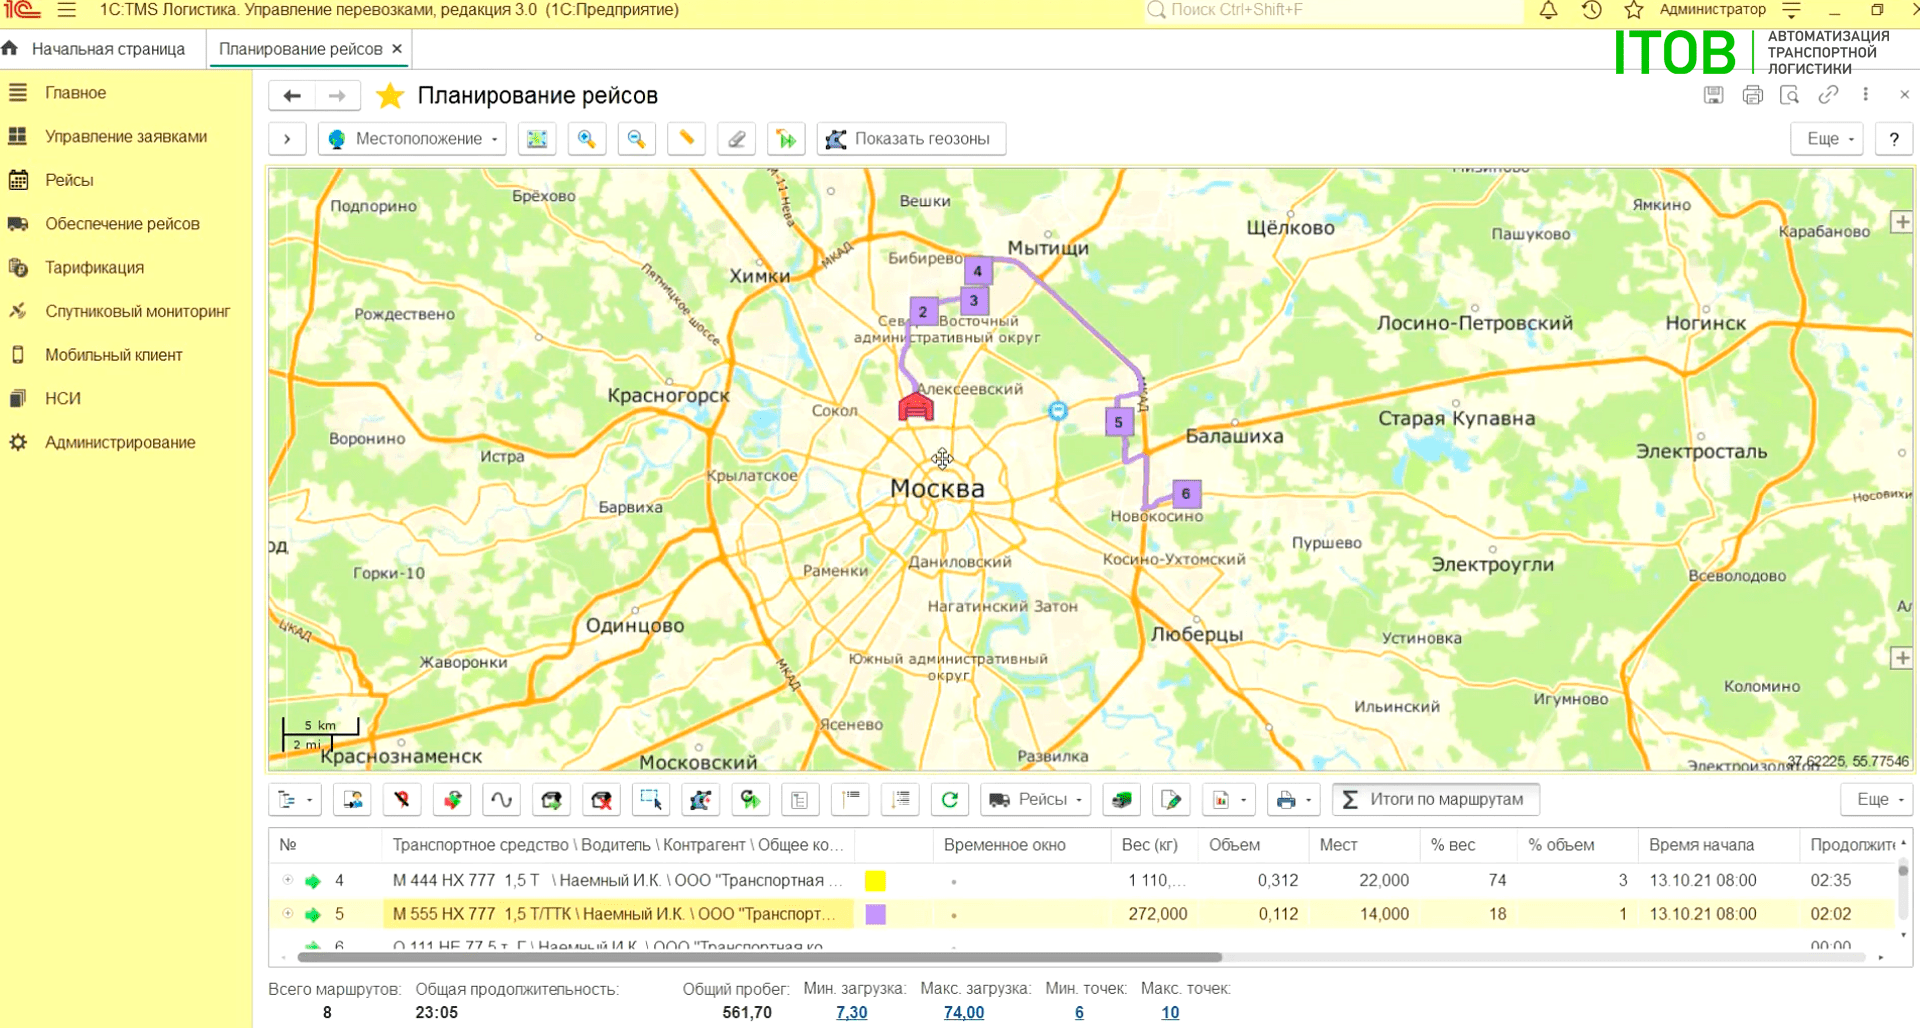Close the Планирование рейсов tab
The width and height of the screenshot is (1920, 1028).
397,49
